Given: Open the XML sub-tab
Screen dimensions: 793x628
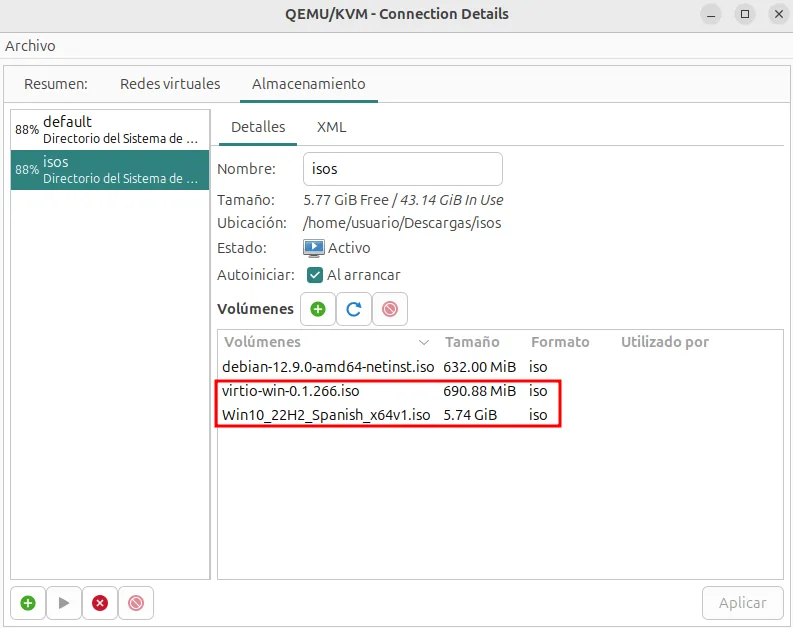Looking at the screenshot, I should click(x=331, y=127).
